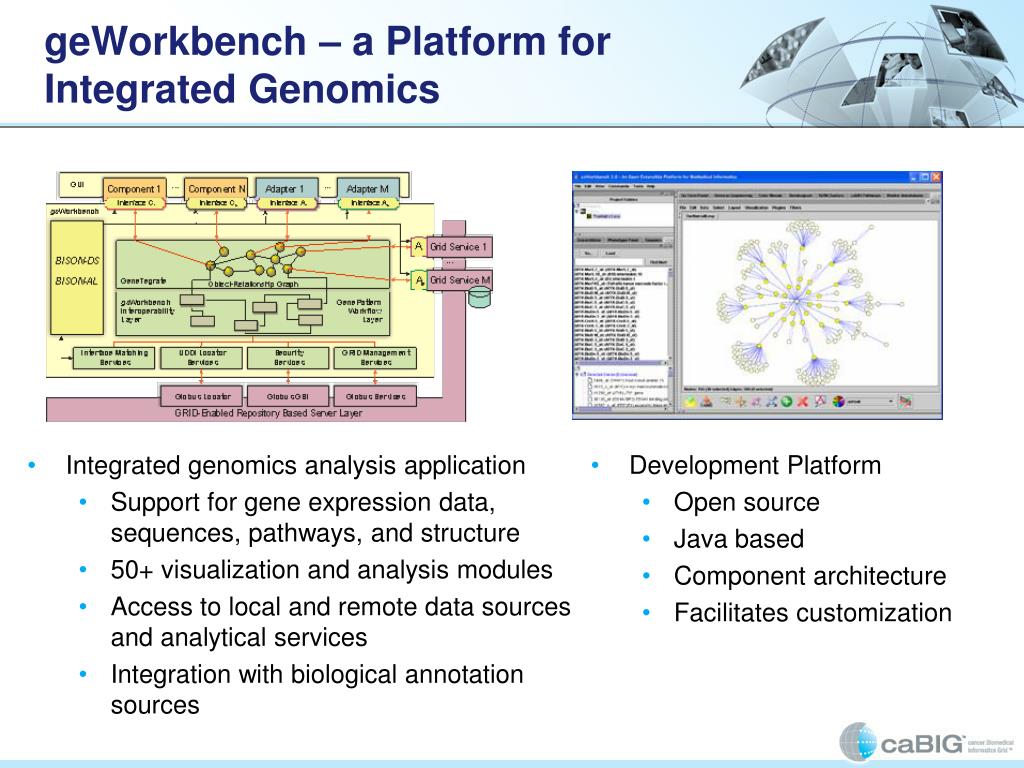This screenshot has height=768, width=1024.
Task: Open the Help menu in the geWorkbench window
Action: click(x=650, y=186)
